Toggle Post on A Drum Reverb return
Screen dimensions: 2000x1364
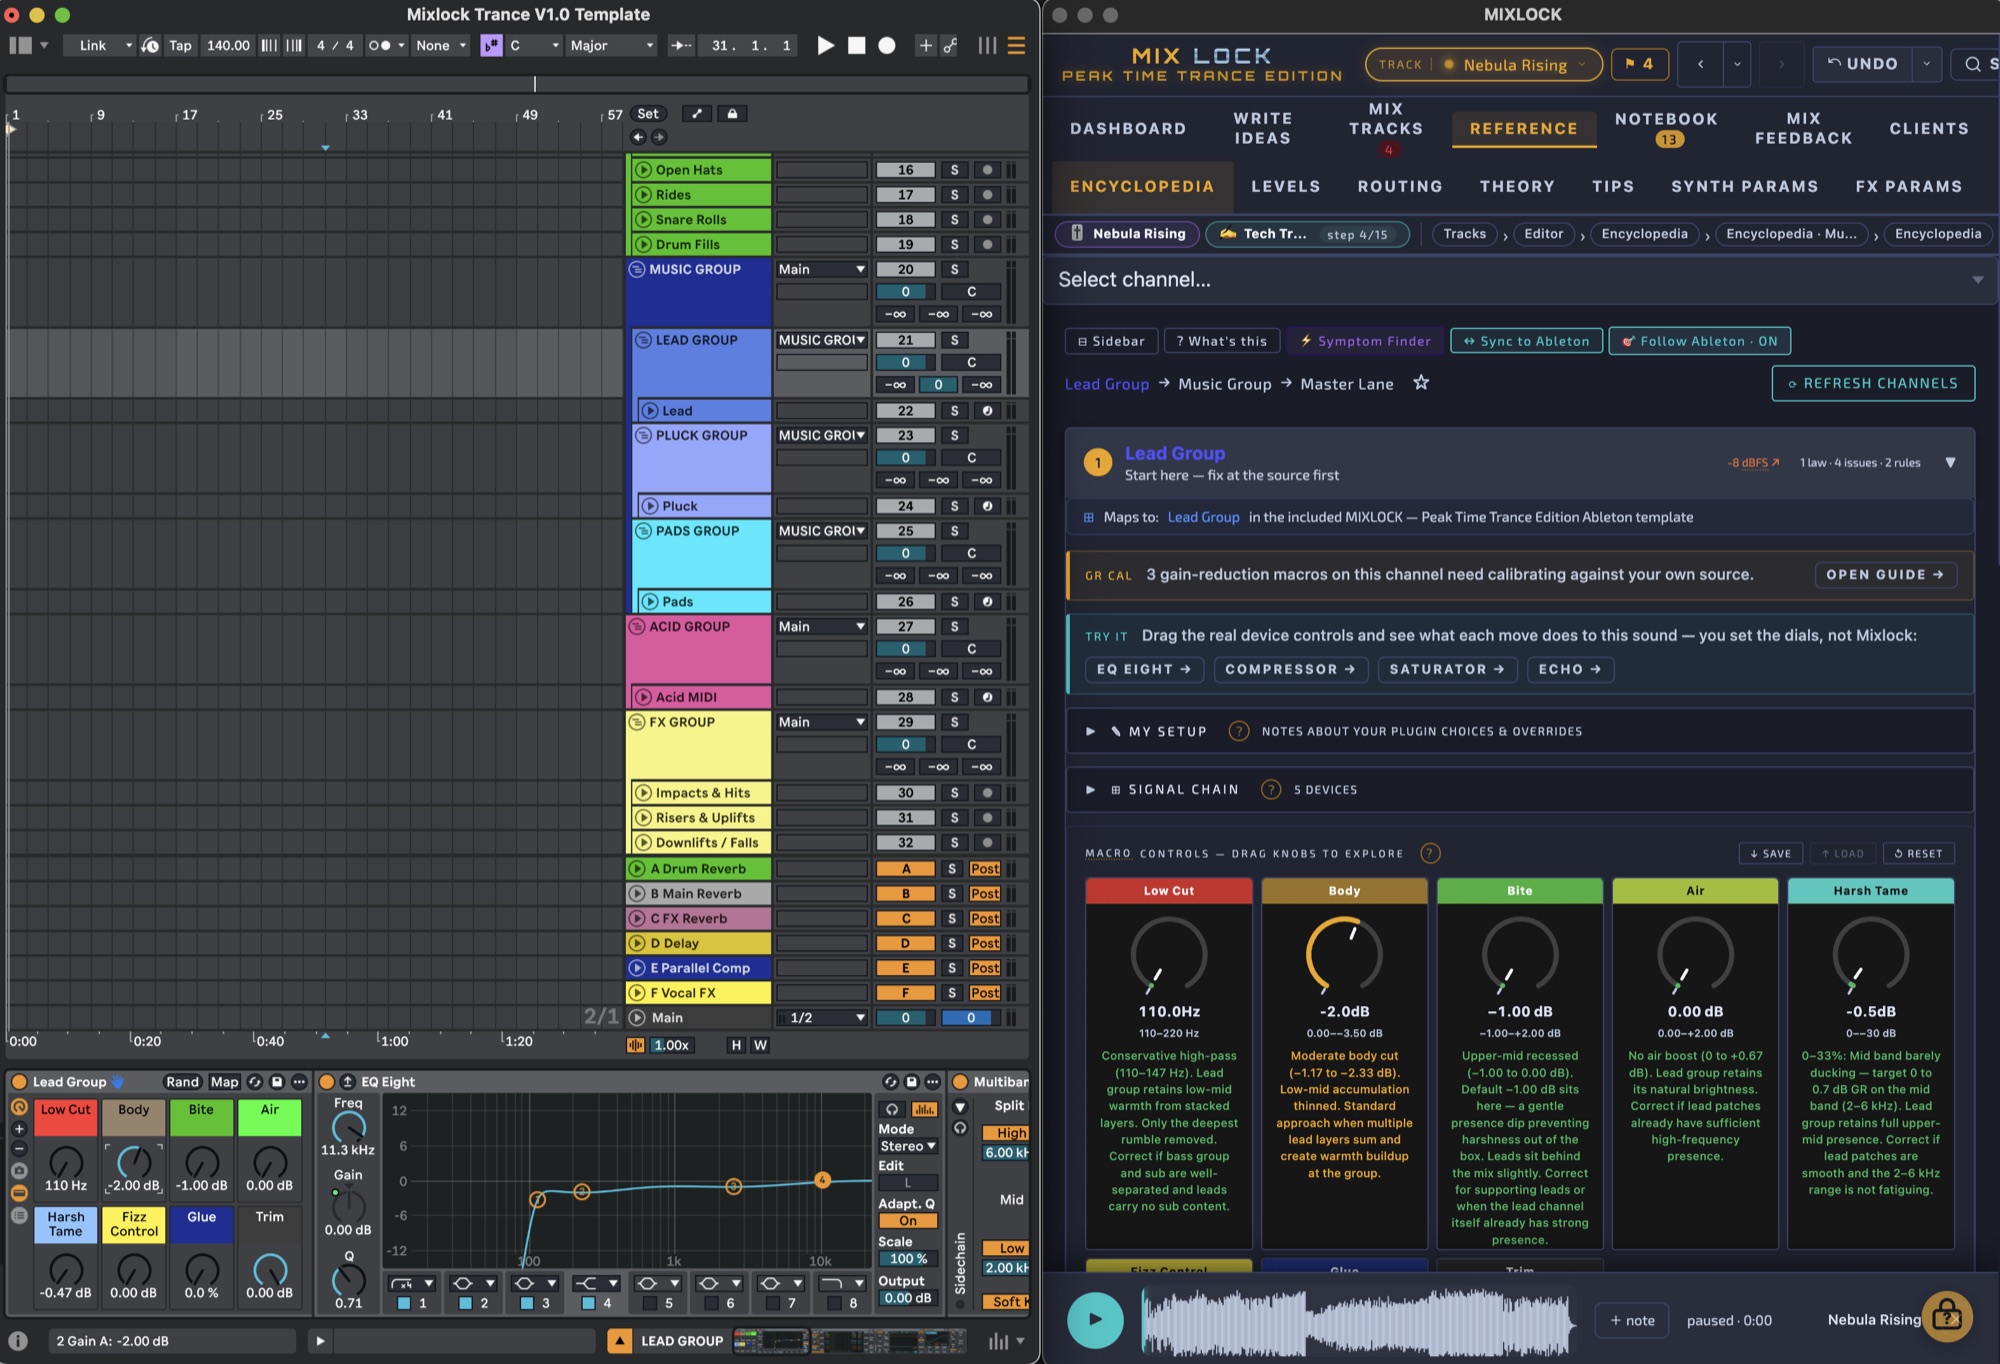pyautogui.click(x=985, y=869)
